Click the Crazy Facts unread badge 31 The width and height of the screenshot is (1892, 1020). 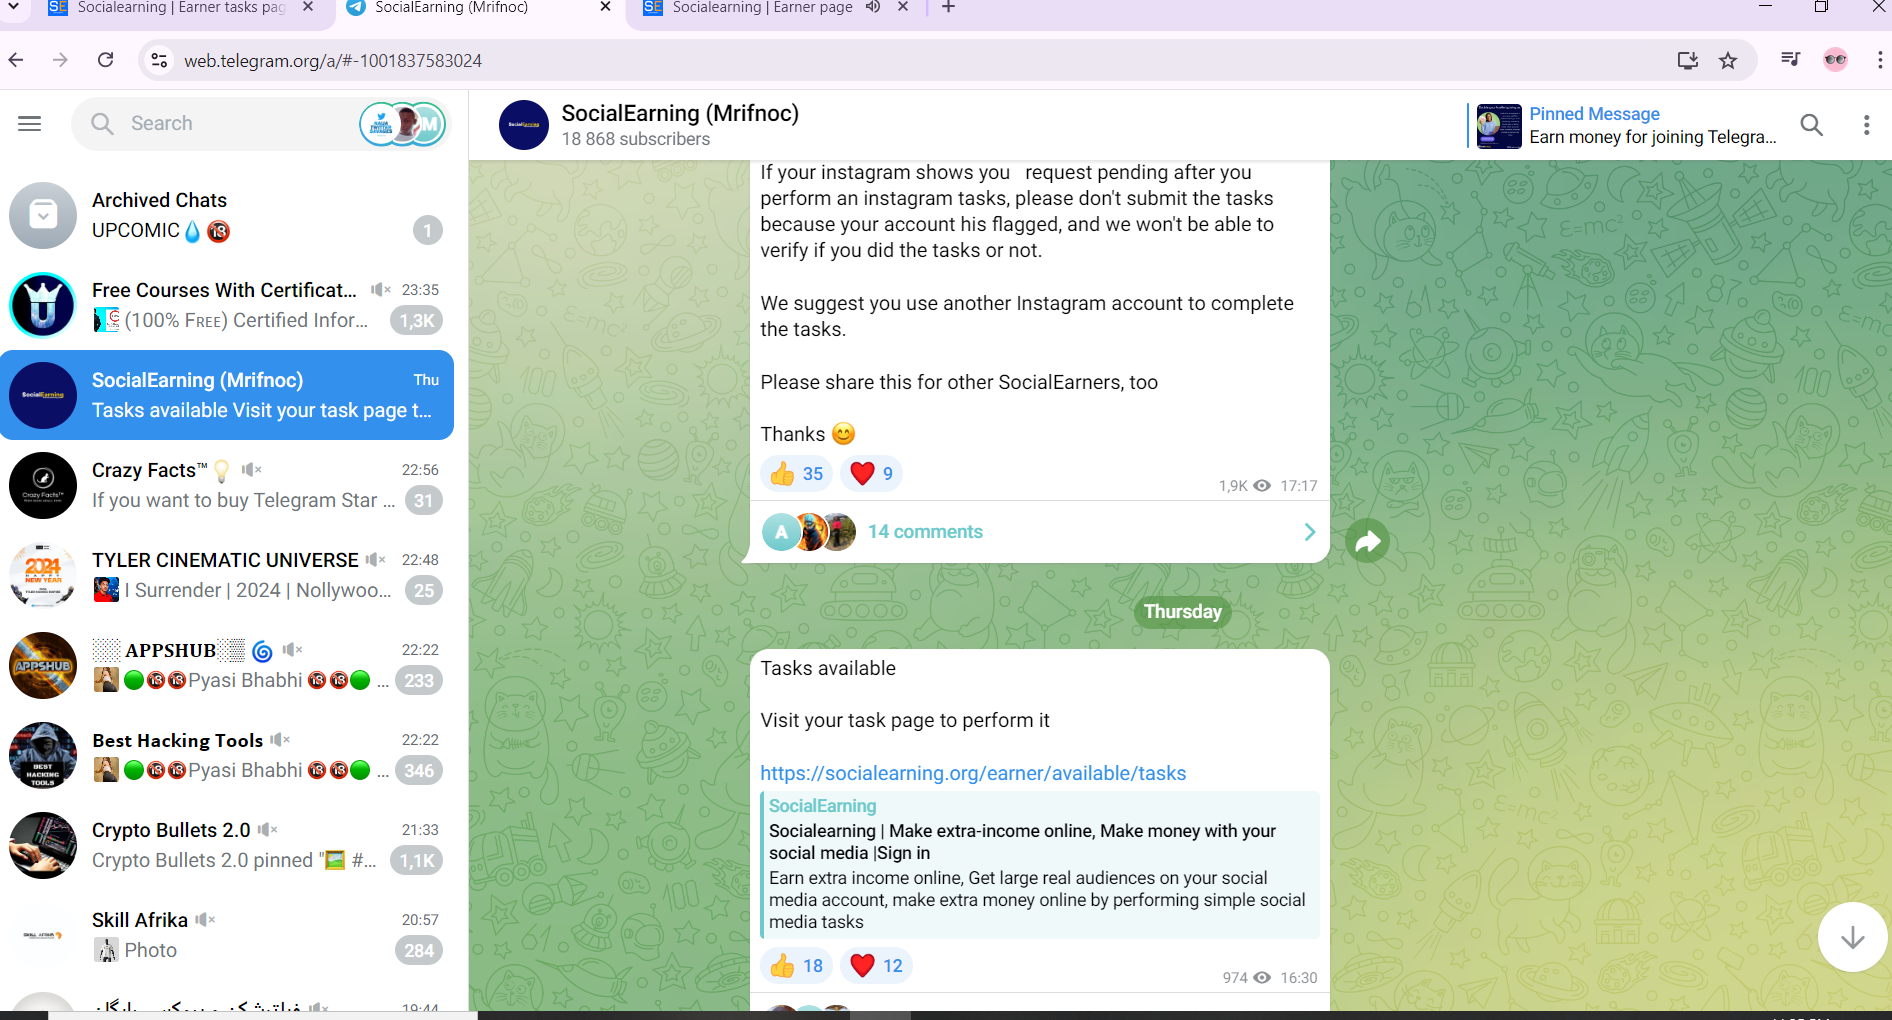tap(423, 501)
